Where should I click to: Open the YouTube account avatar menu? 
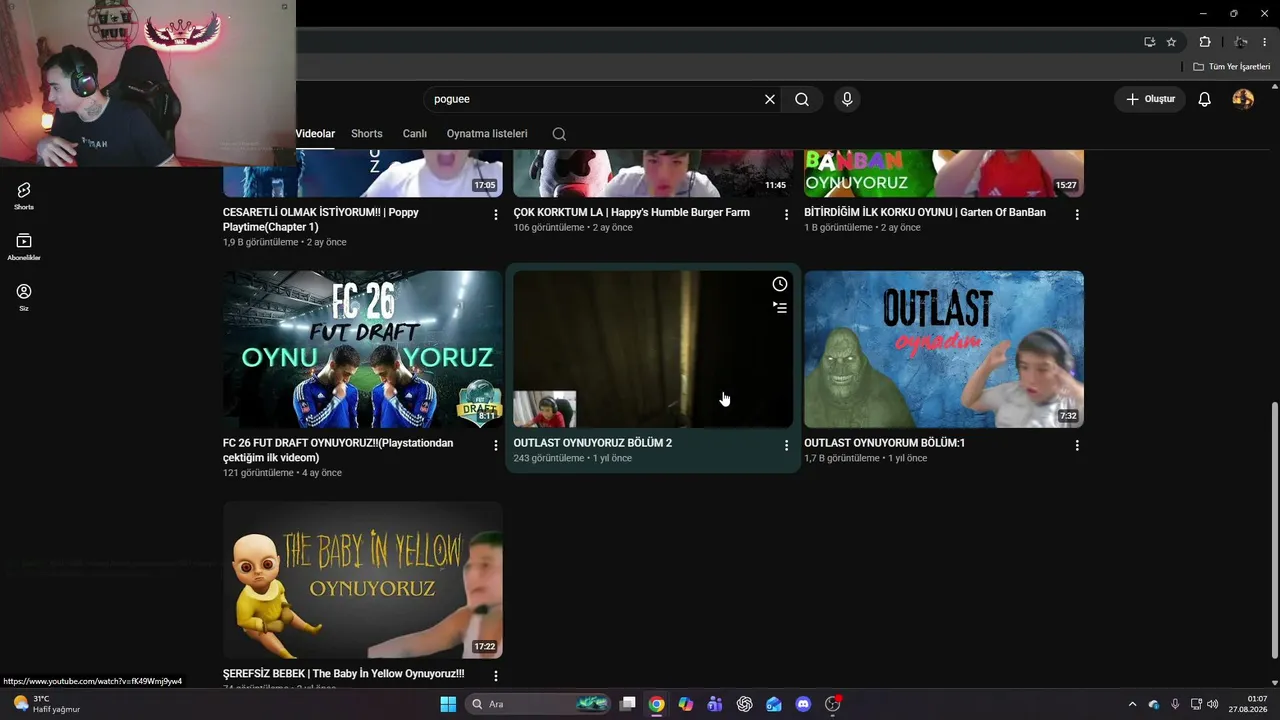click(x=1243, y=99)
